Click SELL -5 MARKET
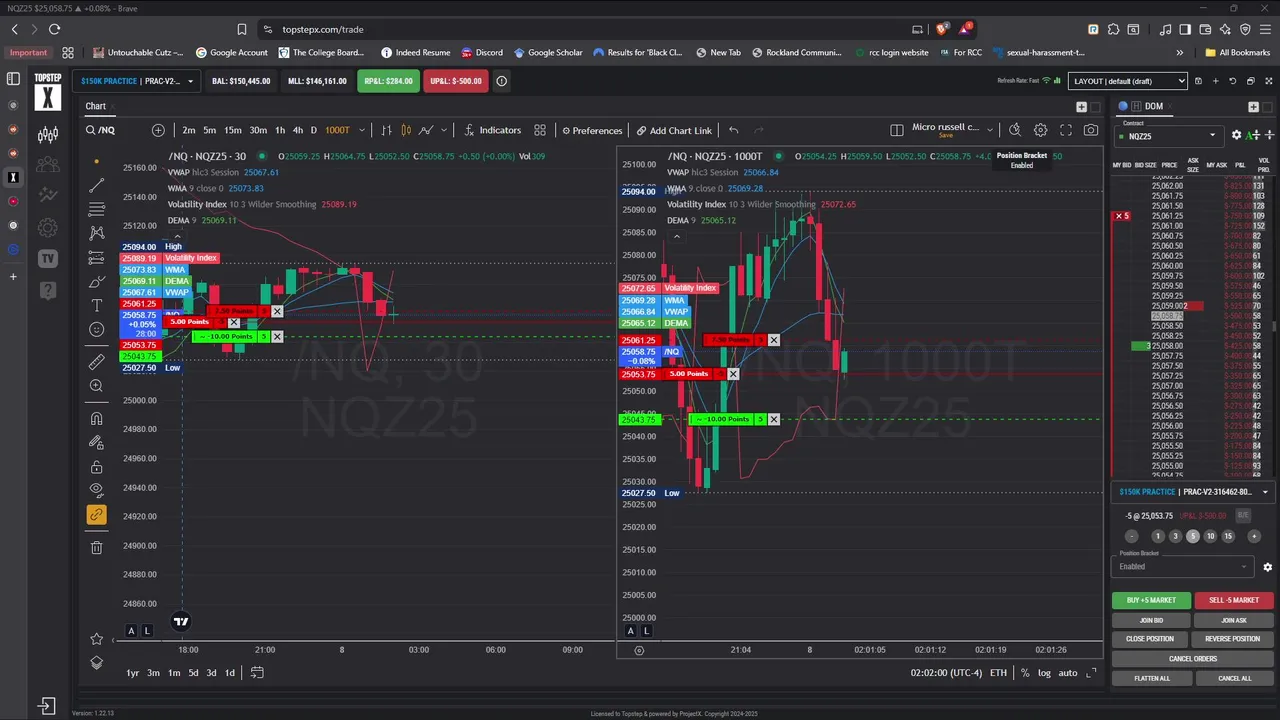Viewport: 1280px width, 720px height. [1234, 600]
